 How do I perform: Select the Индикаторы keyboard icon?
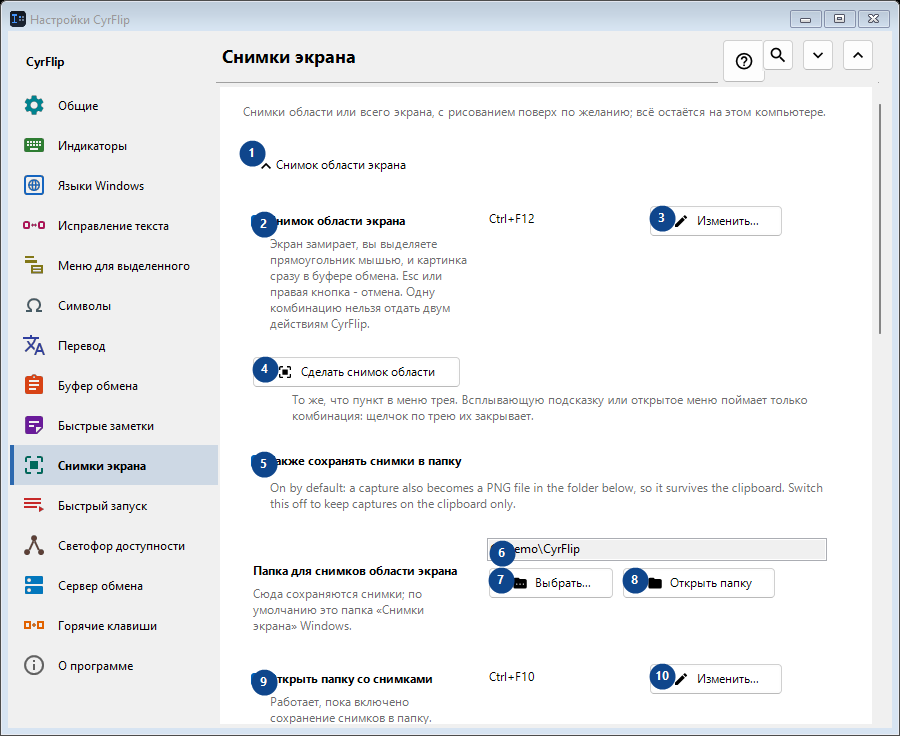click(x=34, y=145)
